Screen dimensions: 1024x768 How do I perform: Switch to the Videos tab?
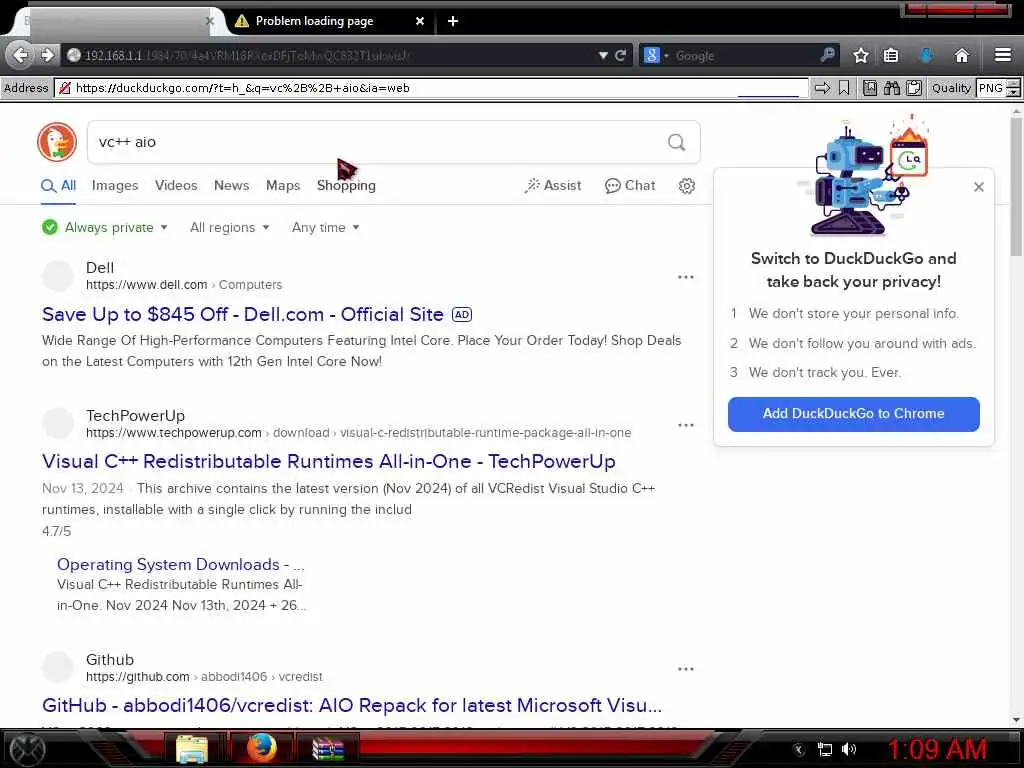[176, 185]
